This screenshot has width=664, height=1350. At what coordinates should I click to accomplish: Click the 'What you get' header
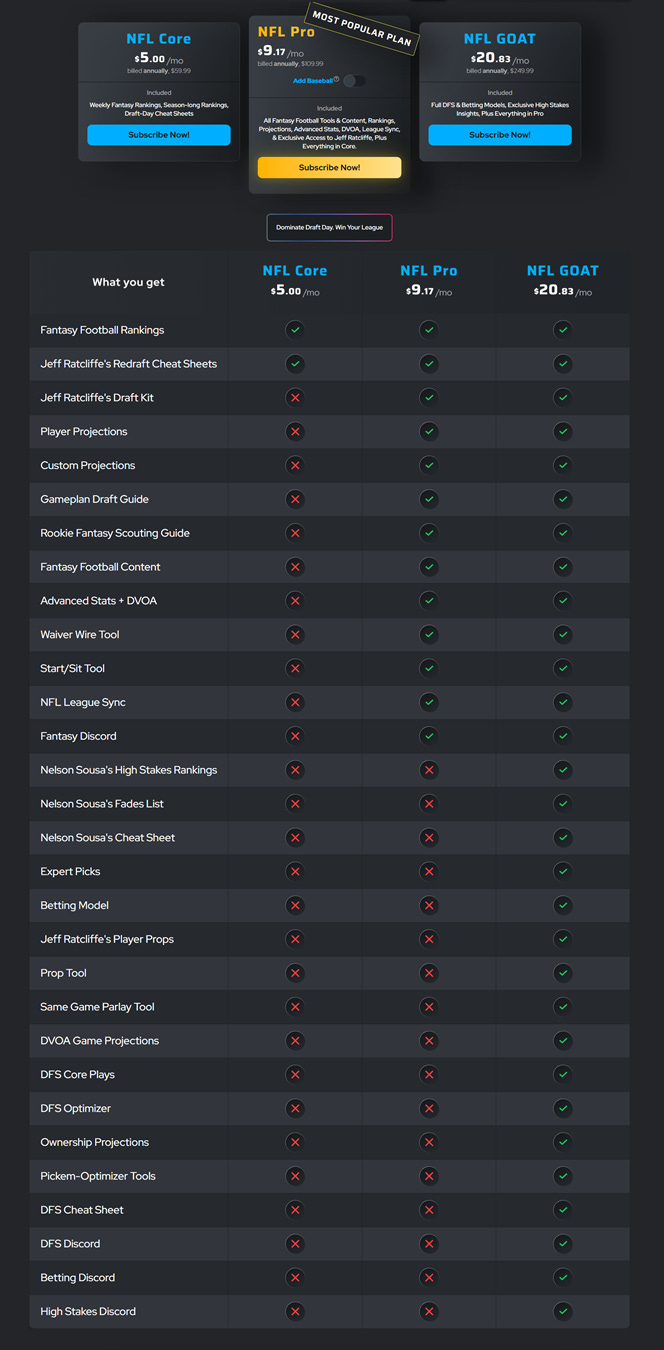pyautogui.click(x=128, y=283)
